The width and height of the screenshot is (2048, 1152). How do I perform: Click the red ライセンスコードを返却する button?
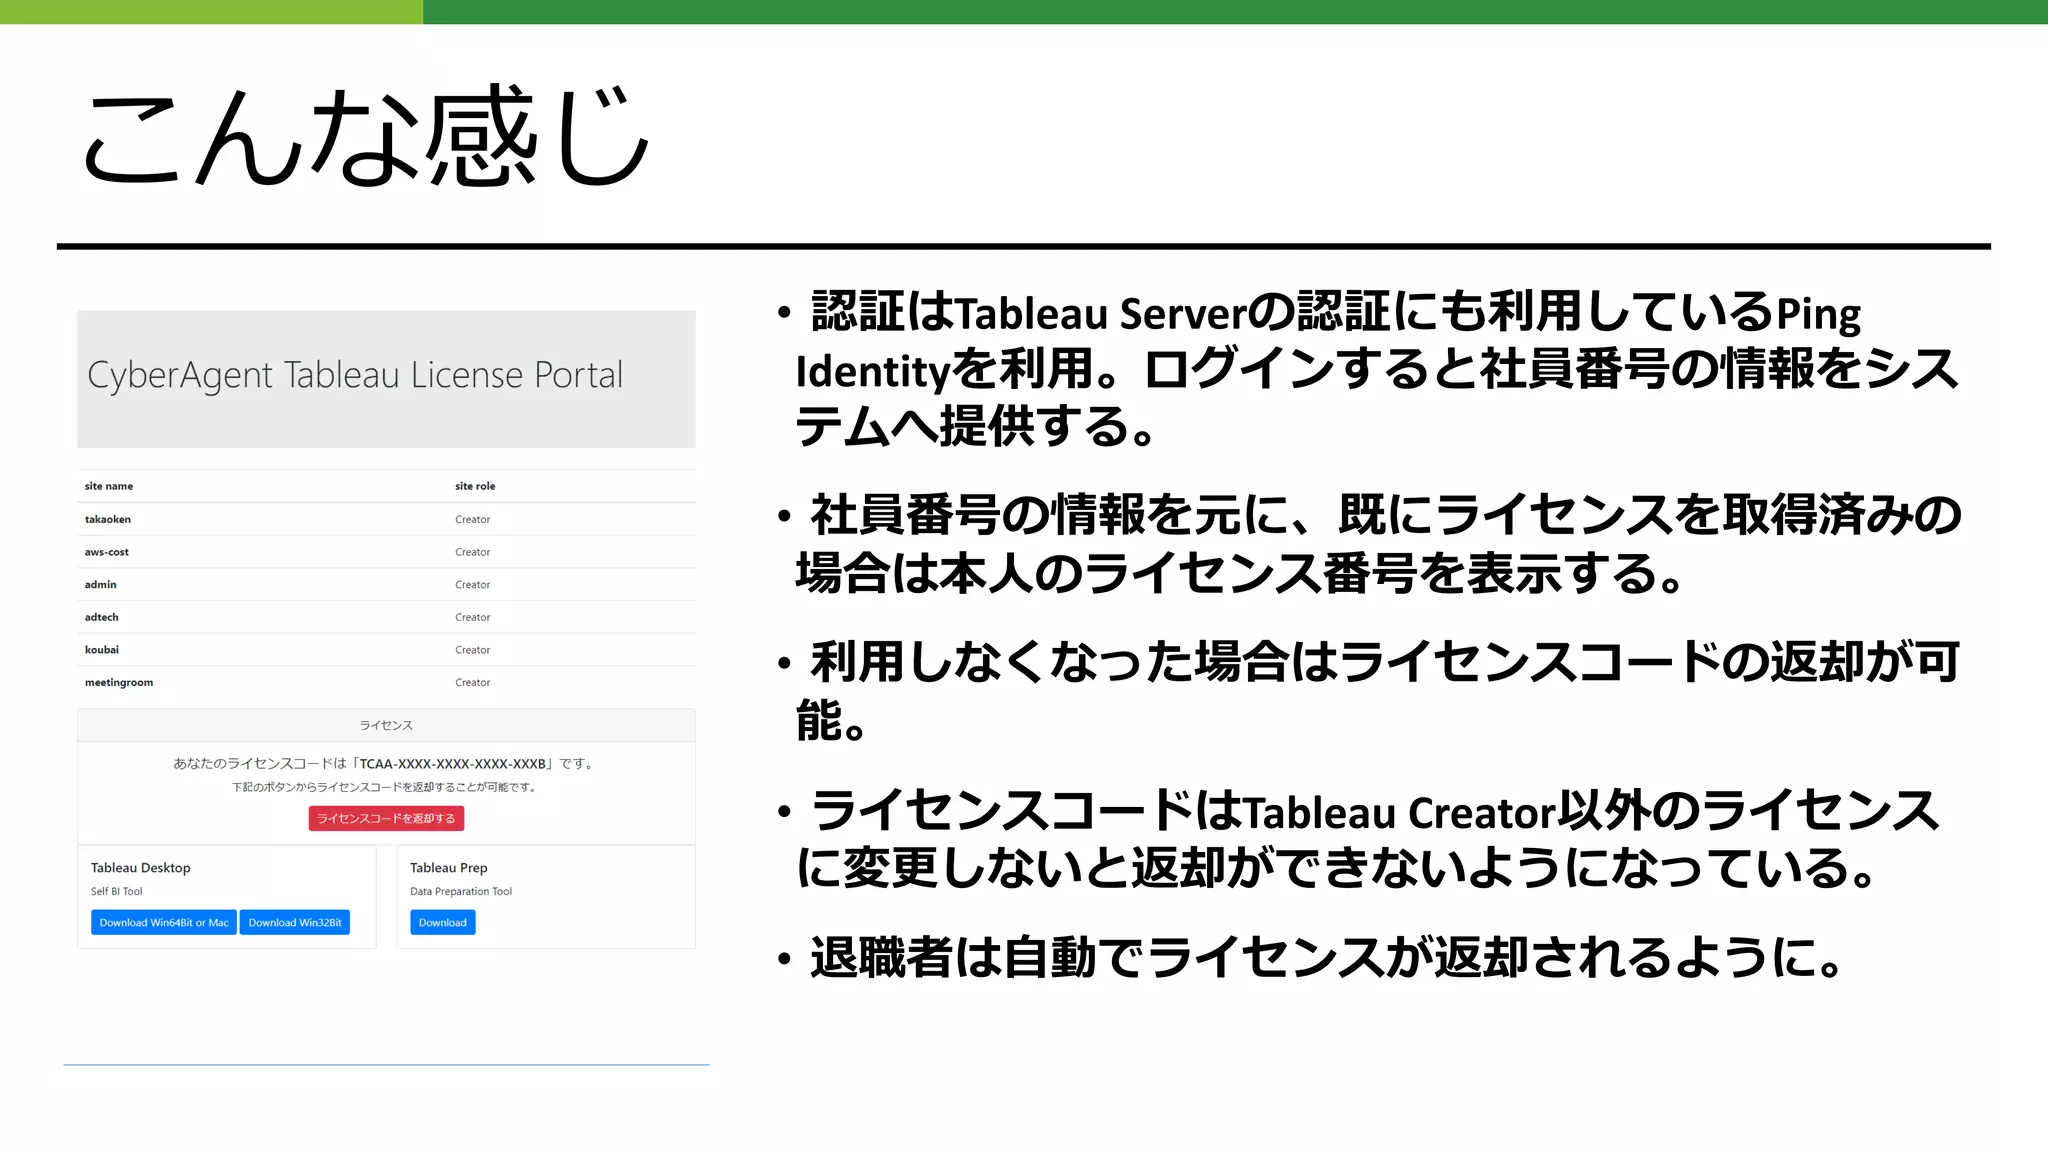(386, 818)
